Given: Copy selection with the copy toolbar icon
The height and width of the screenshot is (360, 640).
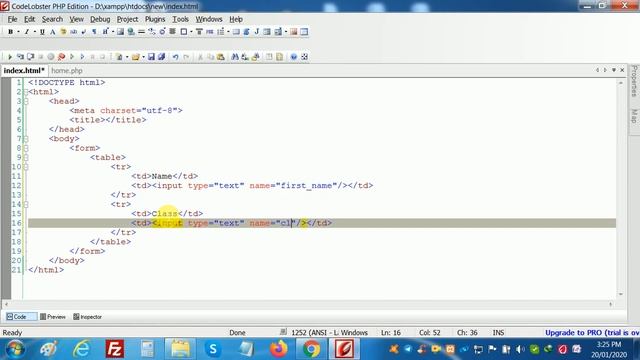Looking at the screenshot, I should (x=211, y=57).
